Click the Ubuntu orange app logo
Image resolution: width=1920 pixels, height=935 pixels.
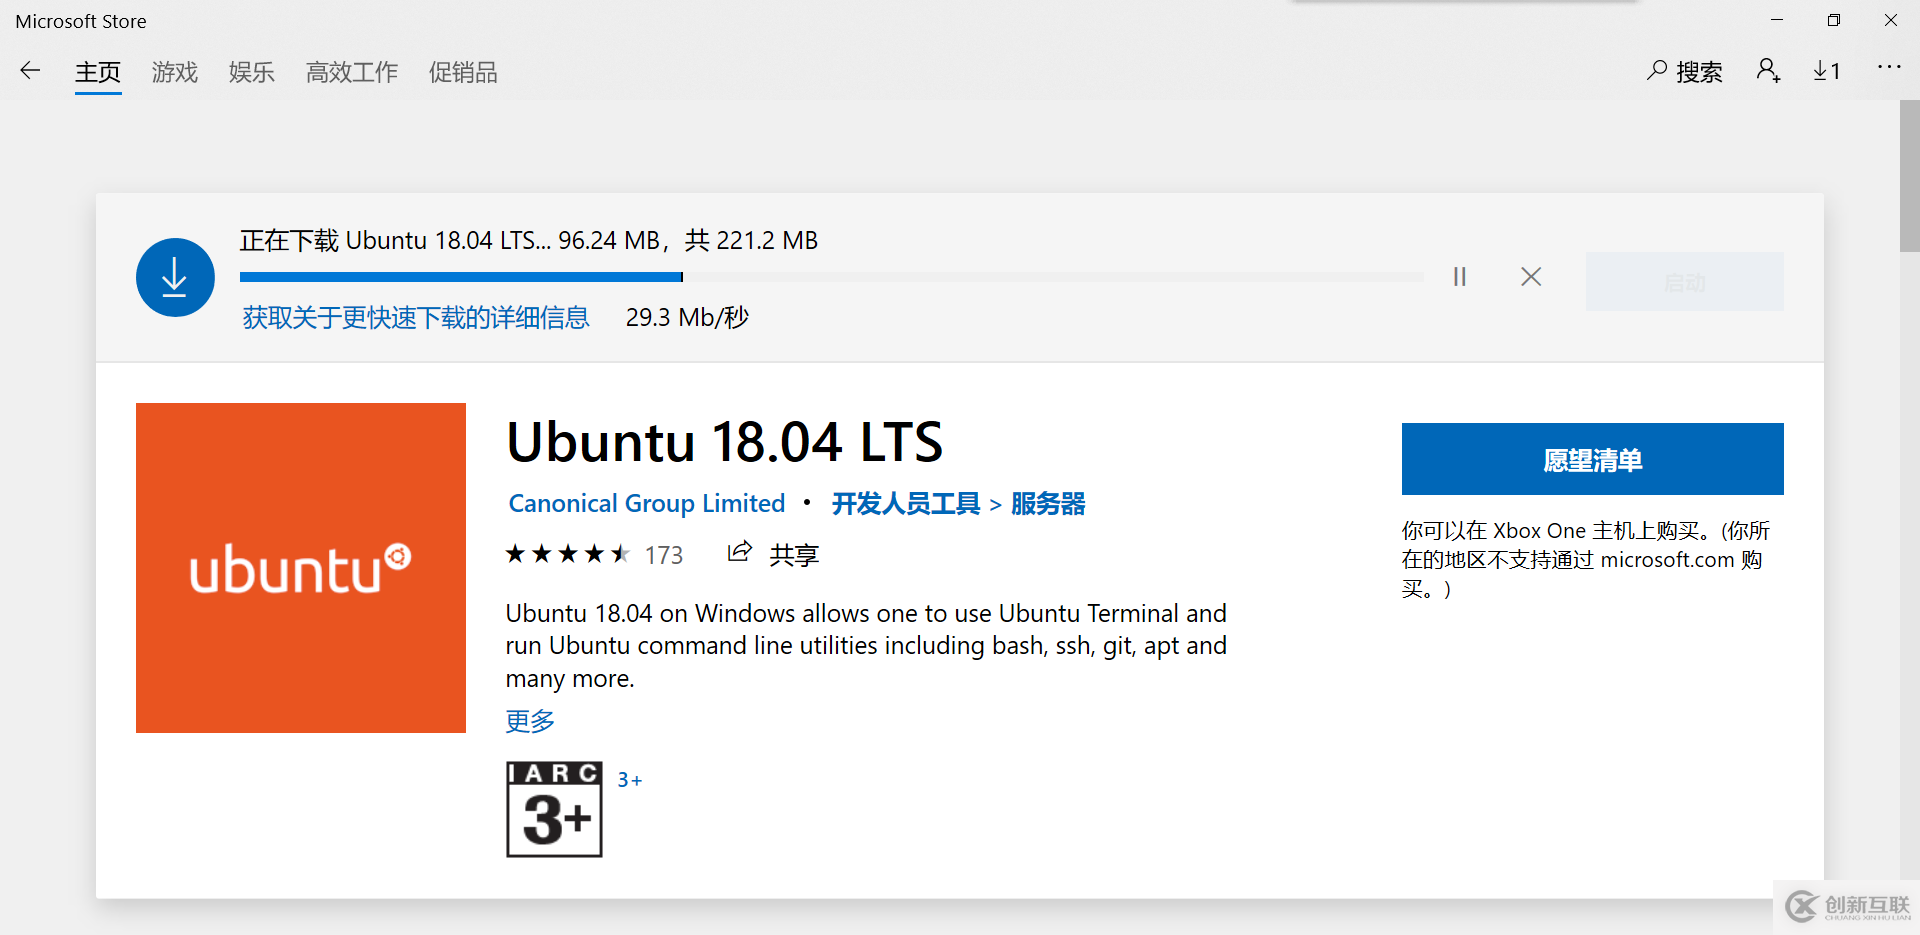tap(301, 568)
